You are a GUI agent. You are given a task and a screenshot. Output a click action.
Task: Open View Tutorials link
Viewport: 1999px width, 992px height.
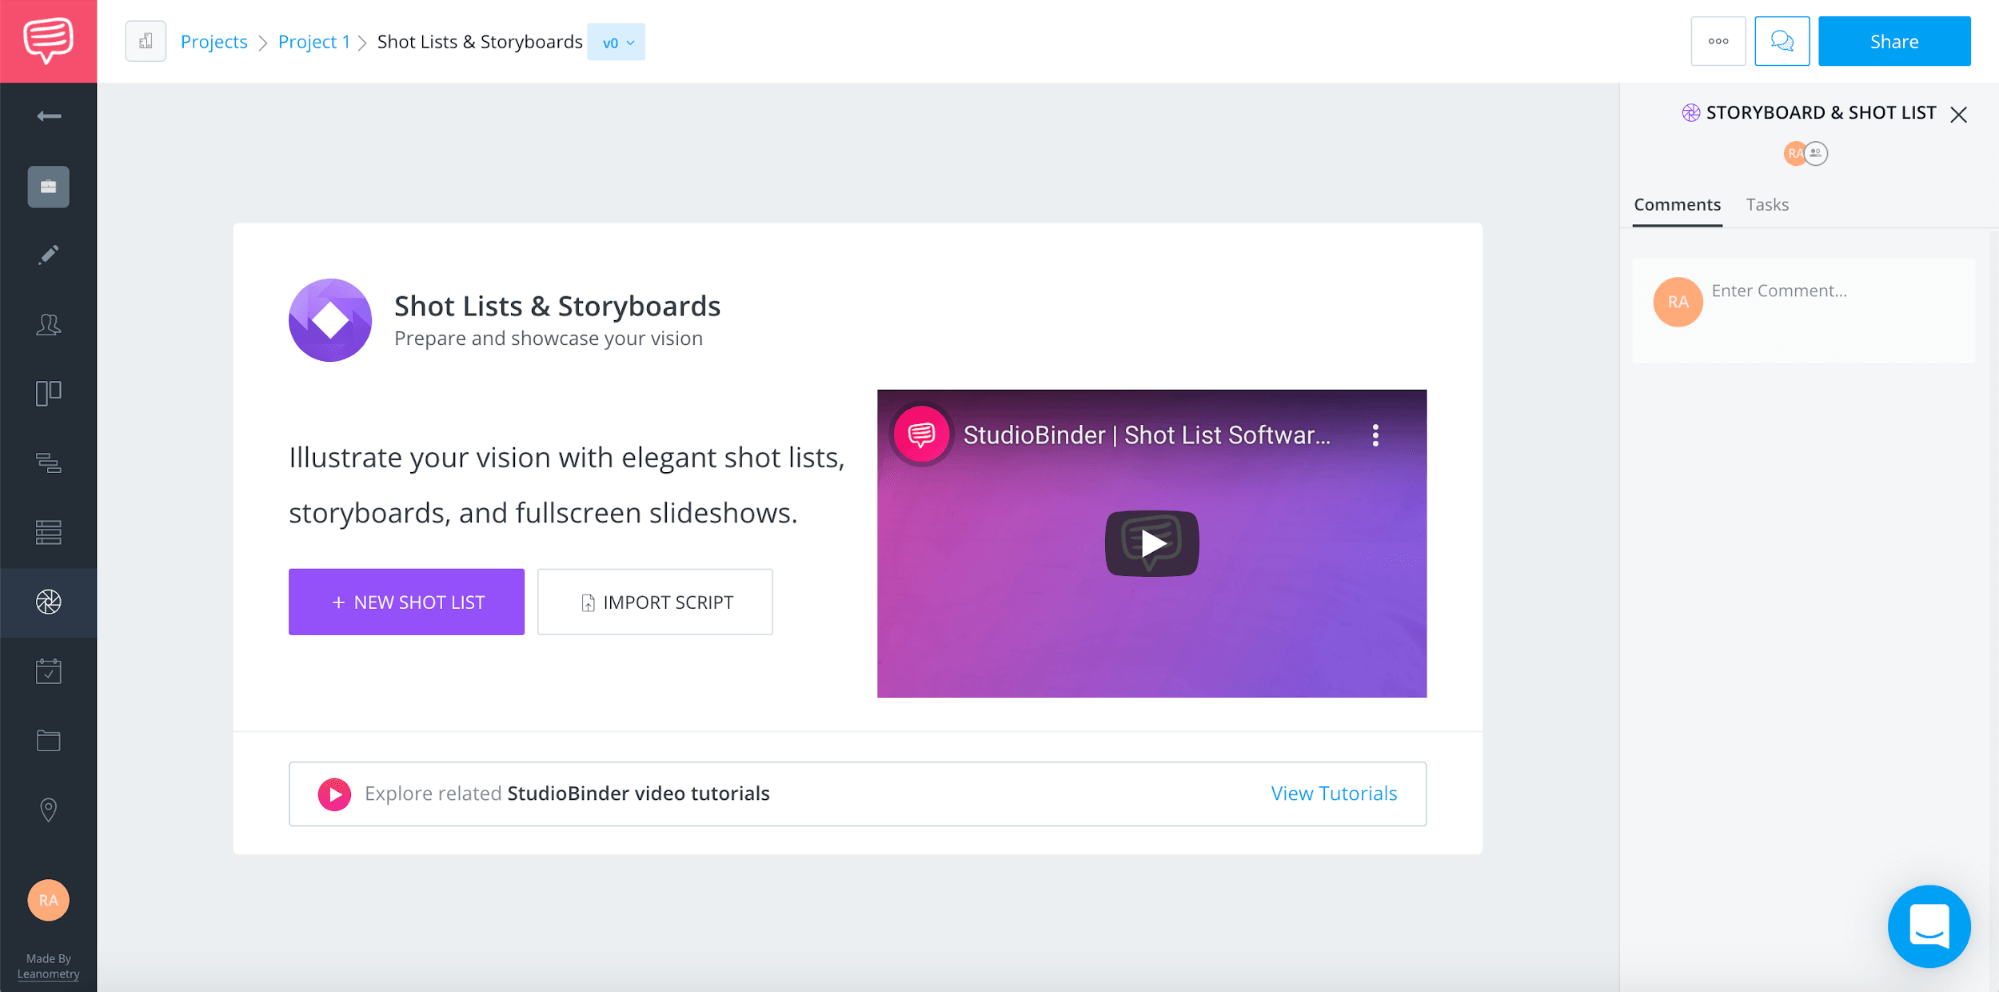(x=1333, y=793)
